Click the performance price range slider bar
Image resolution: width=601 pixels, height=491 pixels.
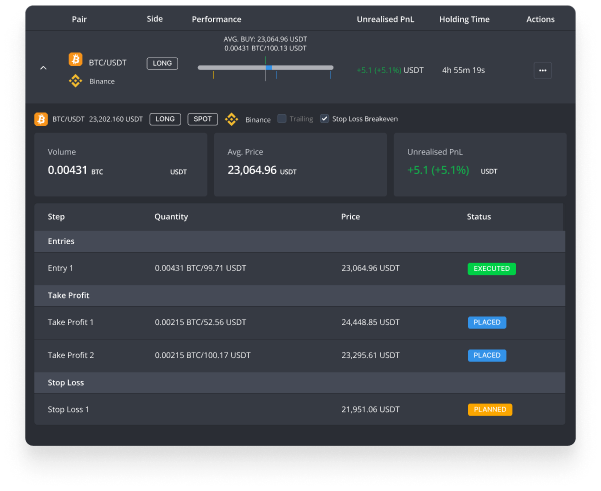[265, 68]
